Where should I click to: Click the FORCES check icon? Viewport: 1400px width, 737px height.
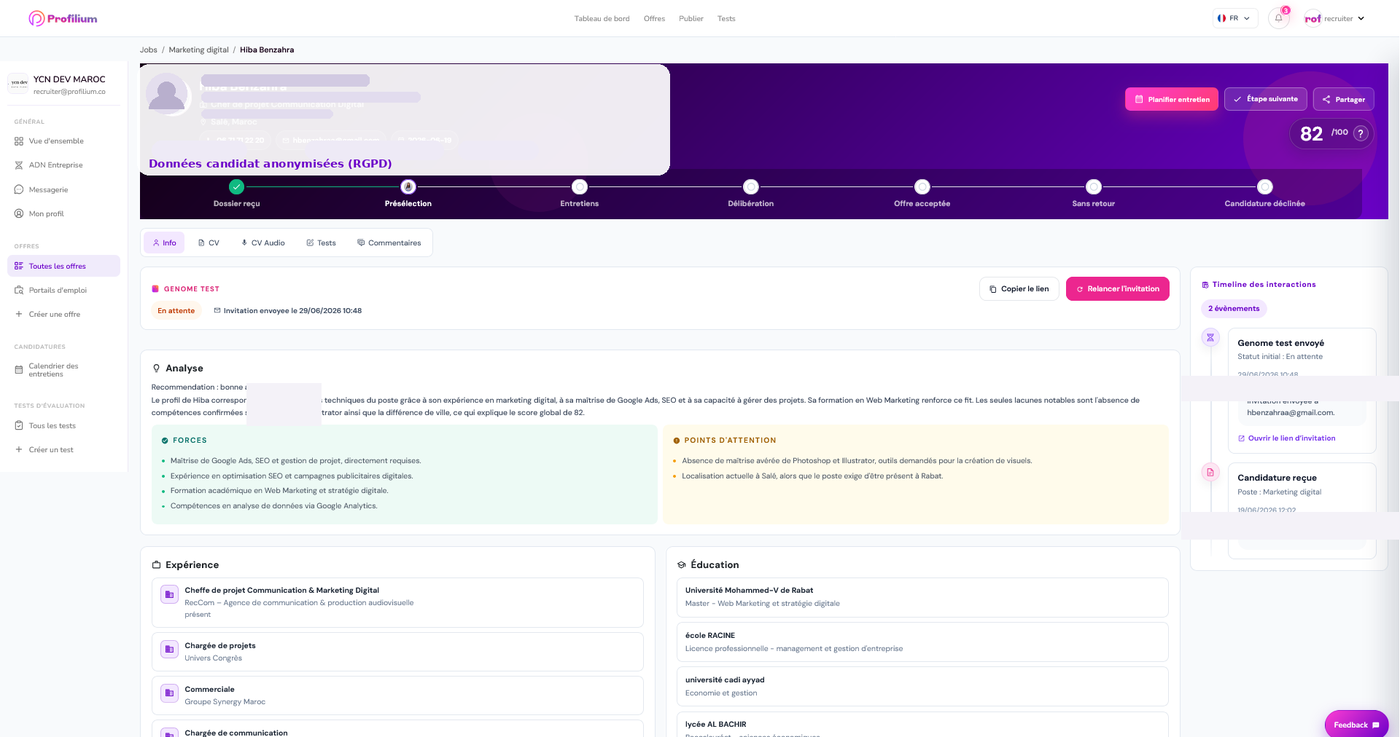(165, 440)
